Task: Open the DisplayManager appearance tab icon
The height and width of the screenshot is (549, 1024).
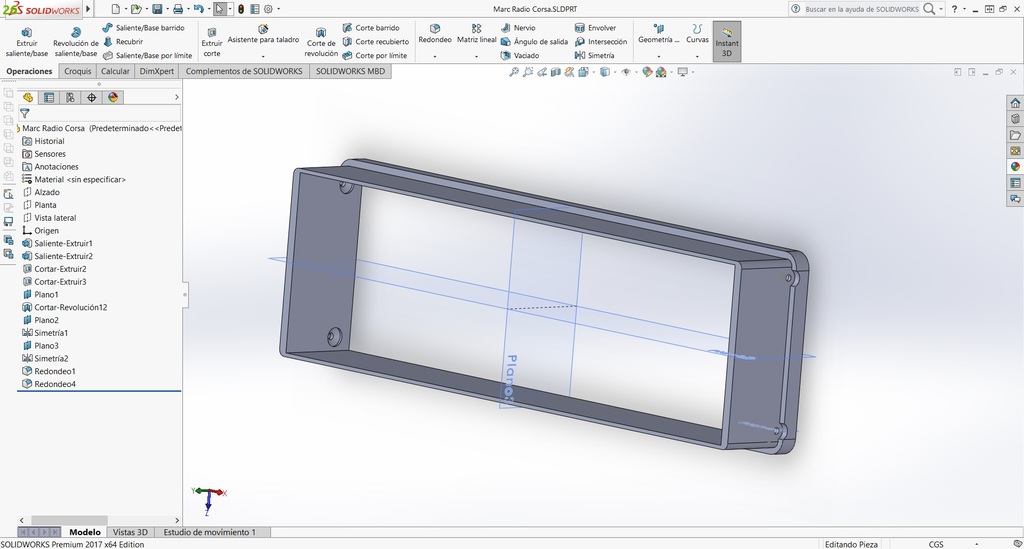Action: tap(113, 97)
